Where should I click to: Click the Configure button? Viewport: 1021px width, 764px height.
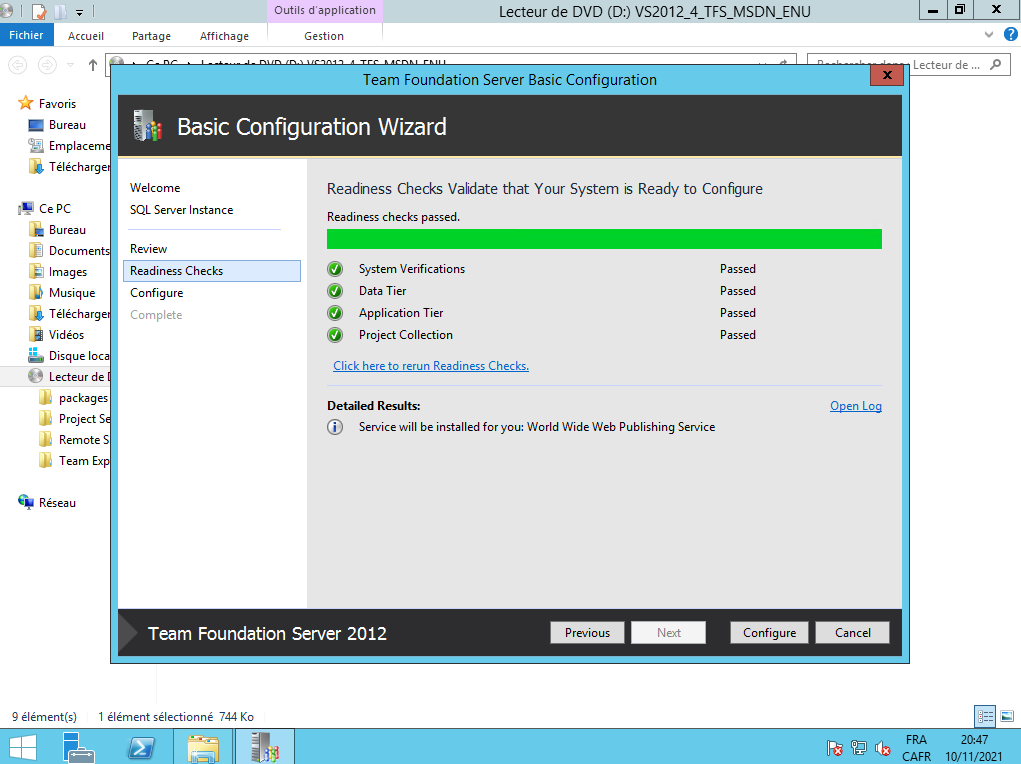[769, 633]
